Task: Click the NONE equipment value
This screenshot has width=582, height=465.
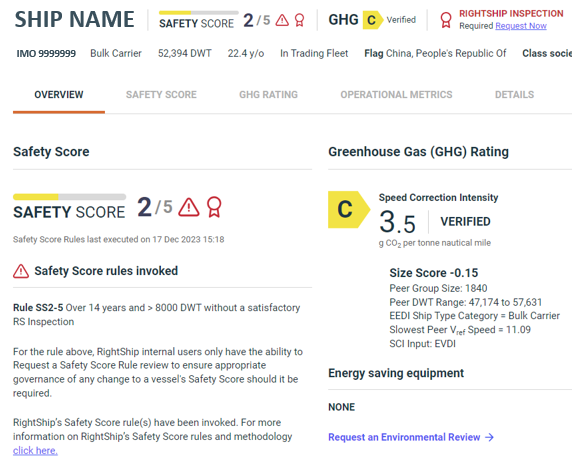Action: tap(341, 407)
